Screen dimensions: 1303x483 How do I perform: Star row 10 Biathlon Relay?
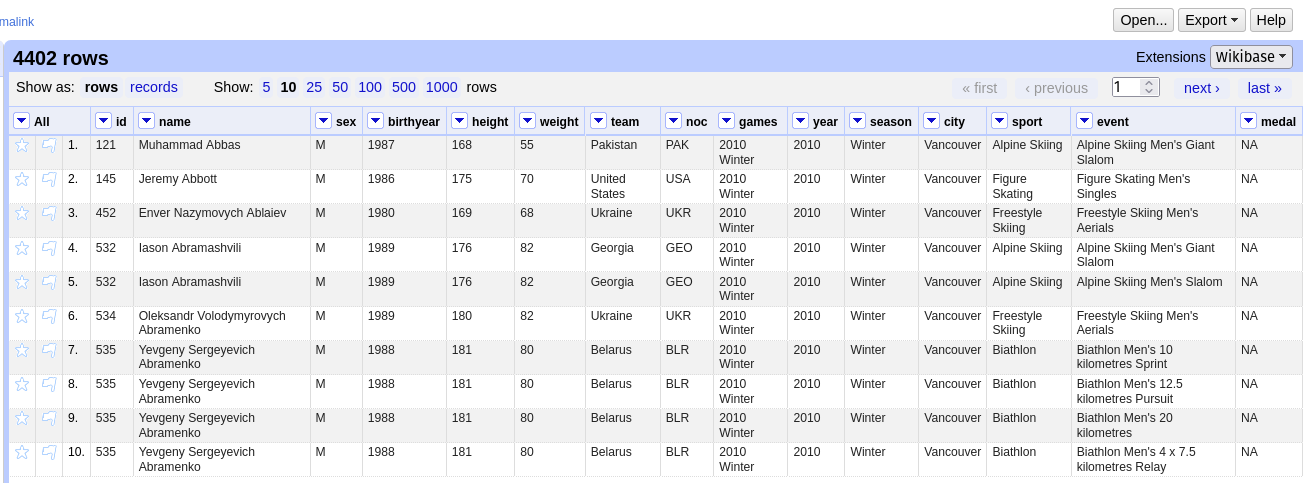pos(22,453)
